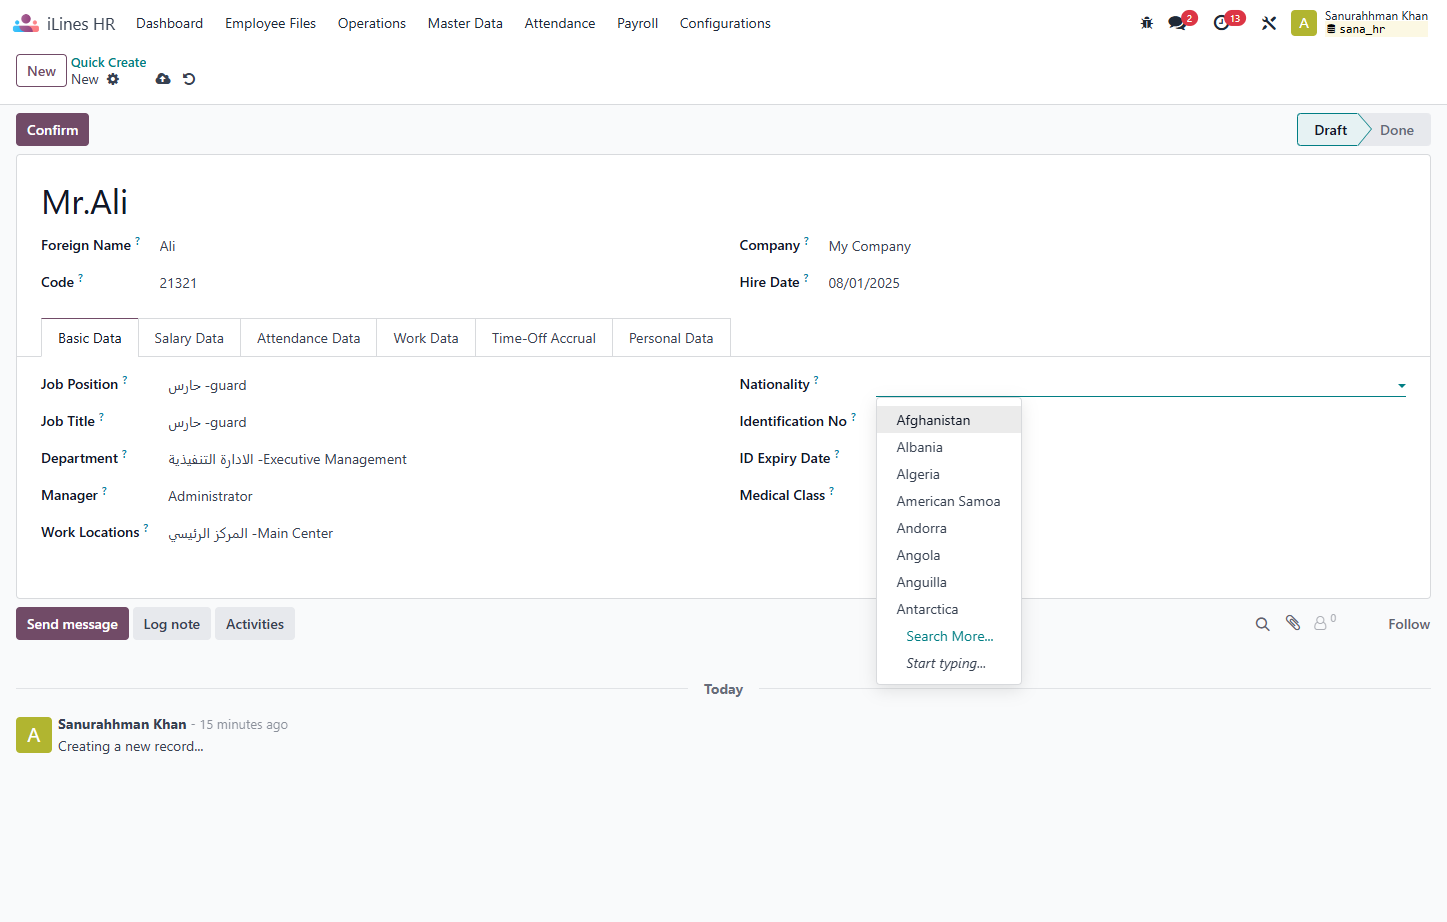Image resolution: width=1447 pixels, height=922 pixels.
Task: Open the iLines HR home logo
Action: point(64,23)
